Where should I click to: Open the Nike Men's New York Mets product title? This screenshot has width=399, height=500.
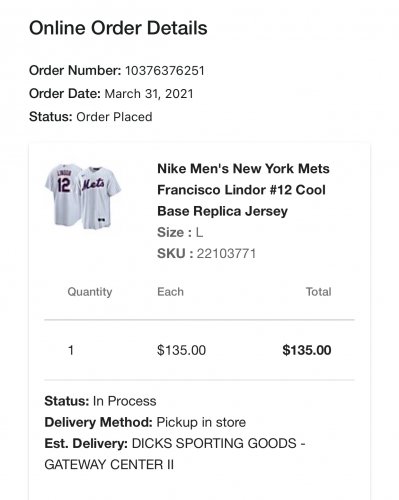(x=243, y=190)
